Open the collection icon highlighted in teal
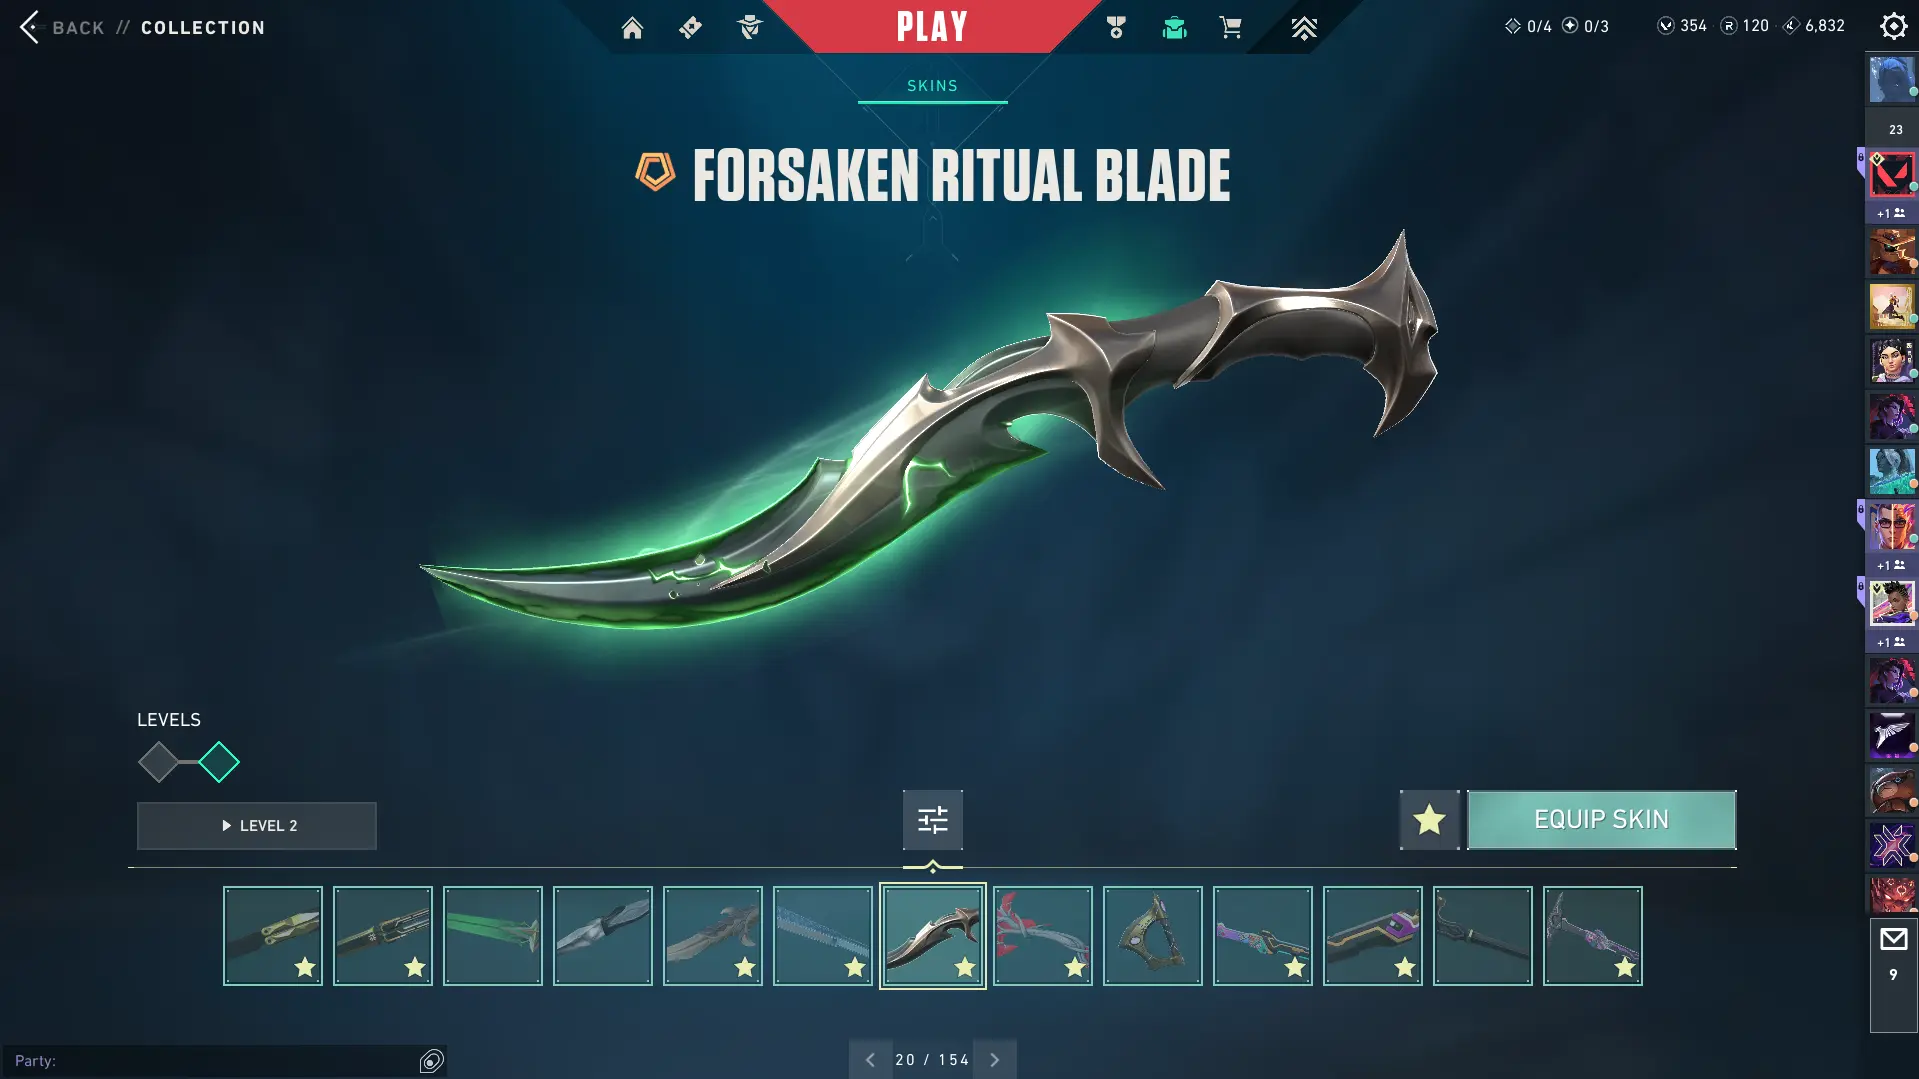 (x=1174, y=27)
